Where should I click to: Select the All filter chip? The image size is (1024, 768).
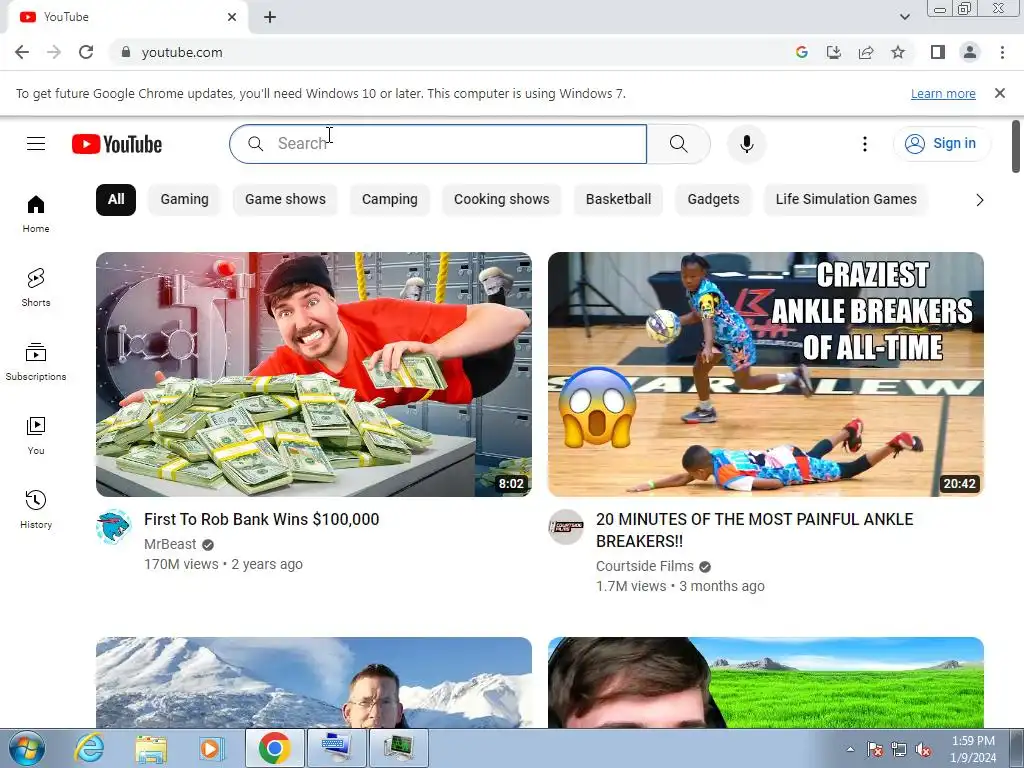(x=116, y=199)
